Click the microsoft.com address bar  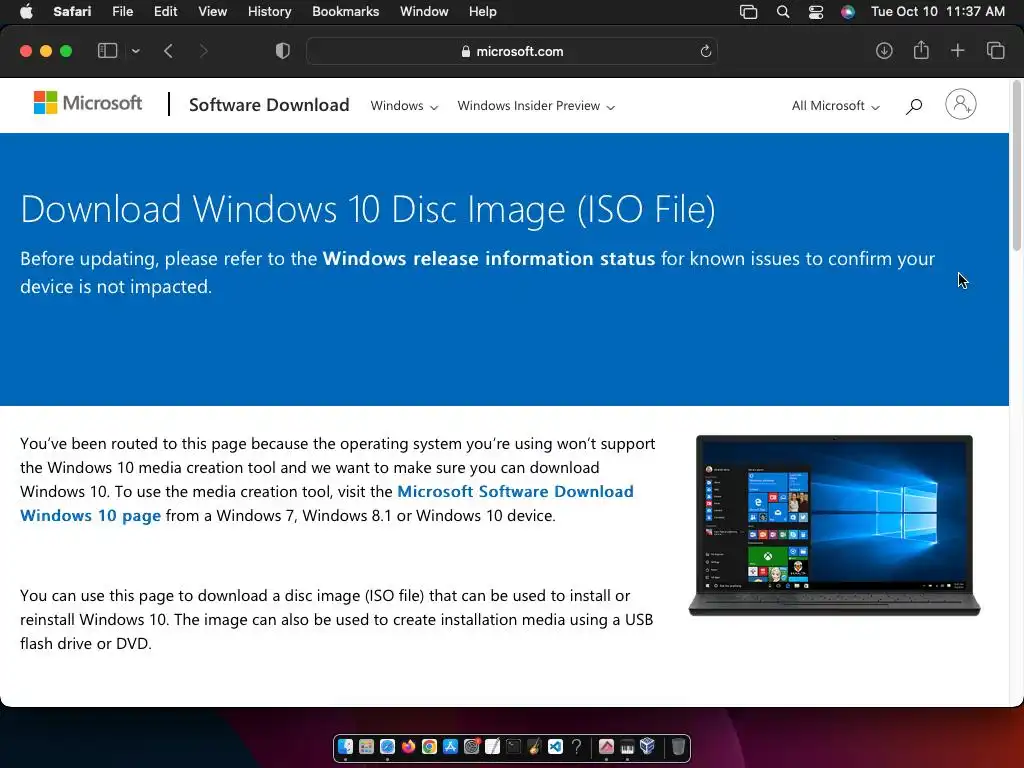tap(512, 51)
